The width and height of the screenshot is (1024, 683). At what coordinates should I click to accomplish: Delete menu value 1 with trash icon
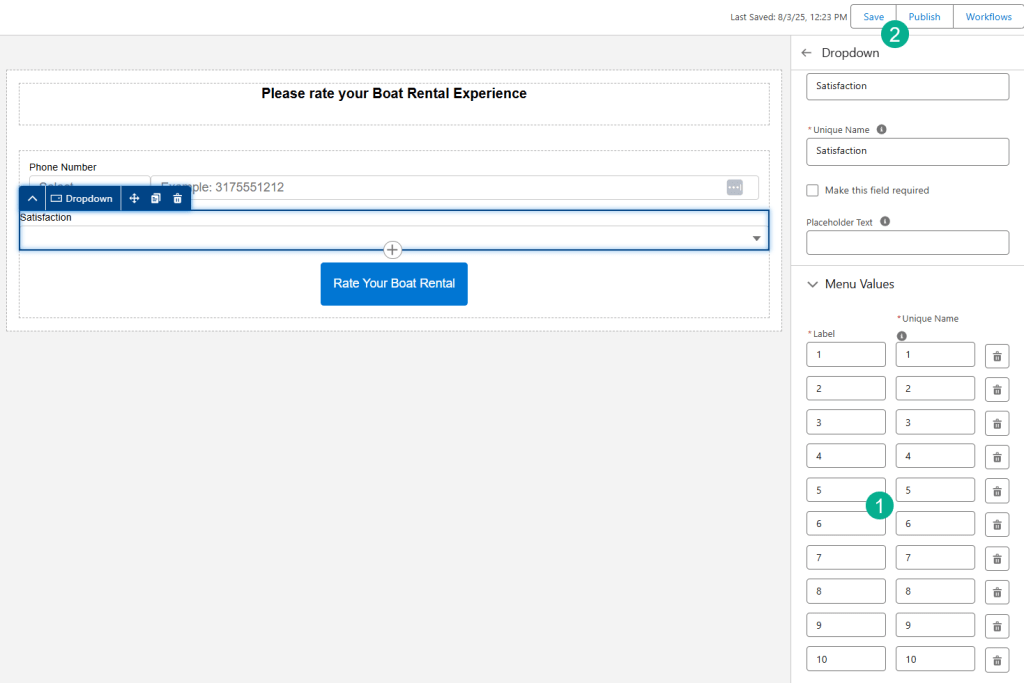coord(997,356)
